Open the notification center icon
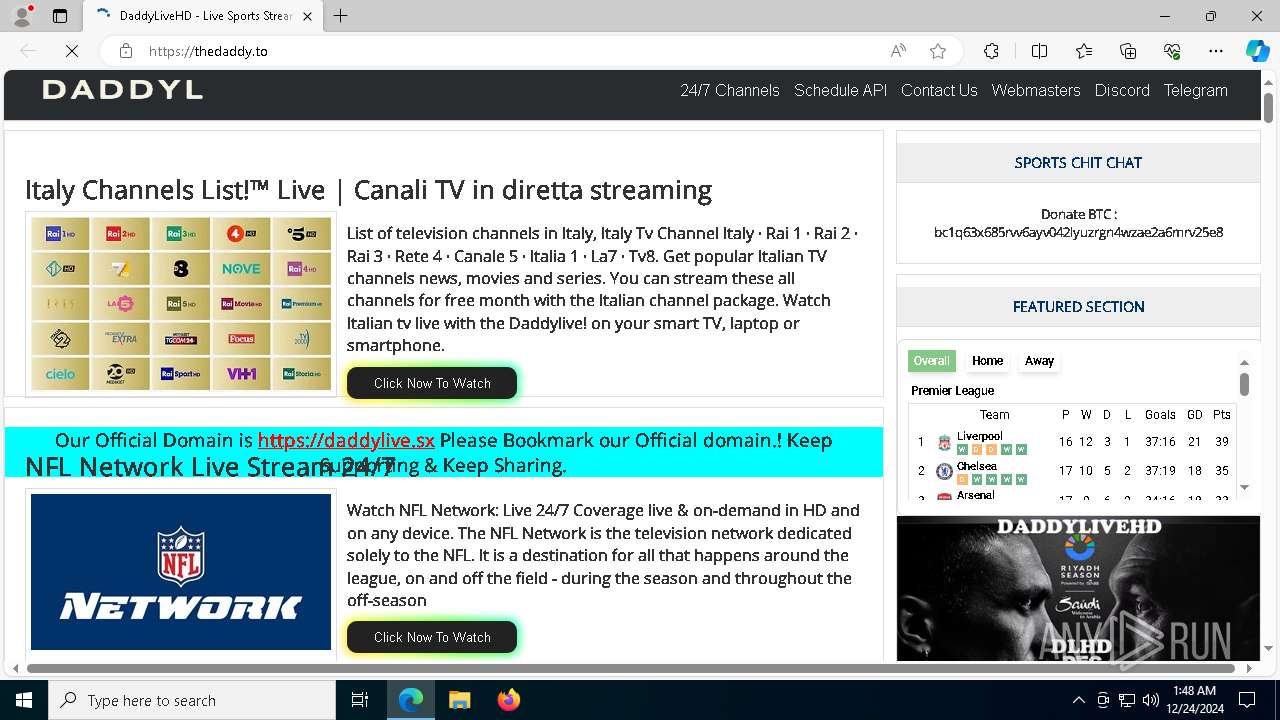The width and height of the screenshot is (1280, 720). 1247,700
